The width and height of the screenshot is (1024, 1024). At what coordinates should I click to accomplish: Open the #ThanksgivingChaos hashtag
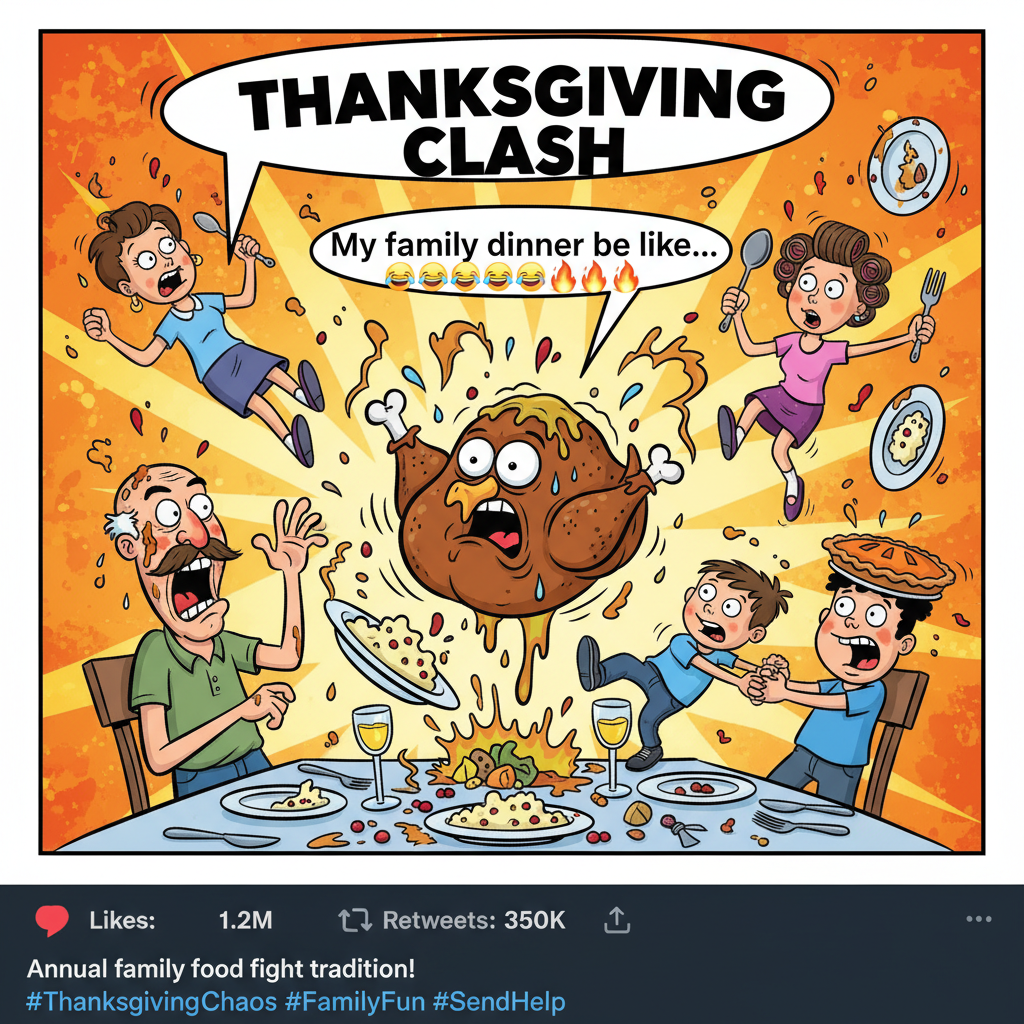(x=151, y=1001)
